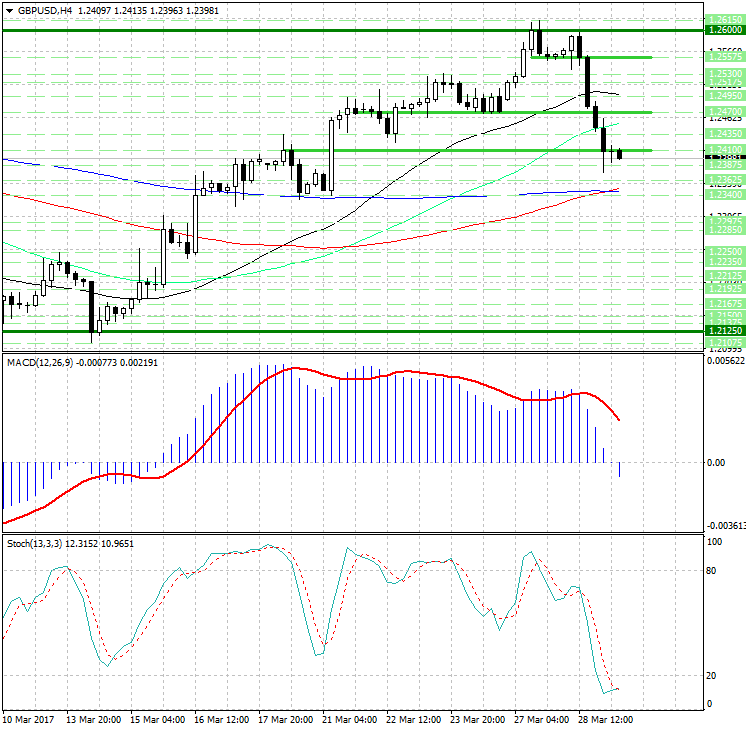Screen dimensions: 746x731
Task: Click the 1.21075 price label
Action: pyautogui.click(x=725, y=343)
